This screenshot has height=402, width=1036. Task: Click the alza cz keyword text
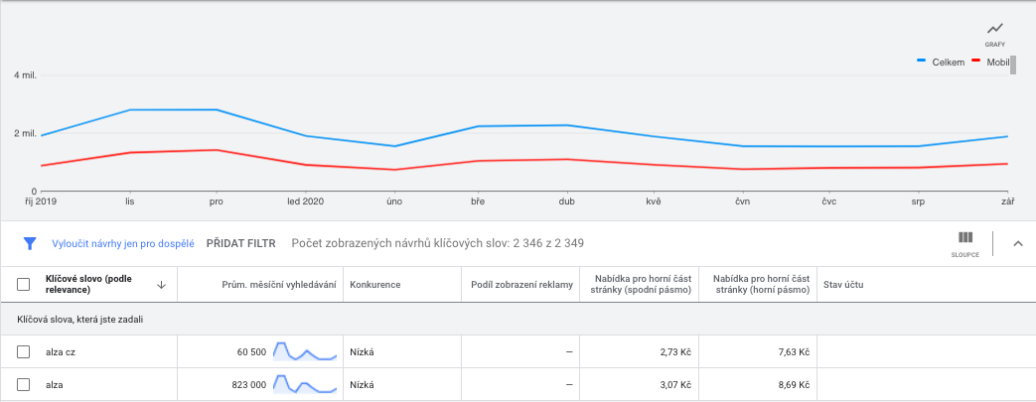61,352
